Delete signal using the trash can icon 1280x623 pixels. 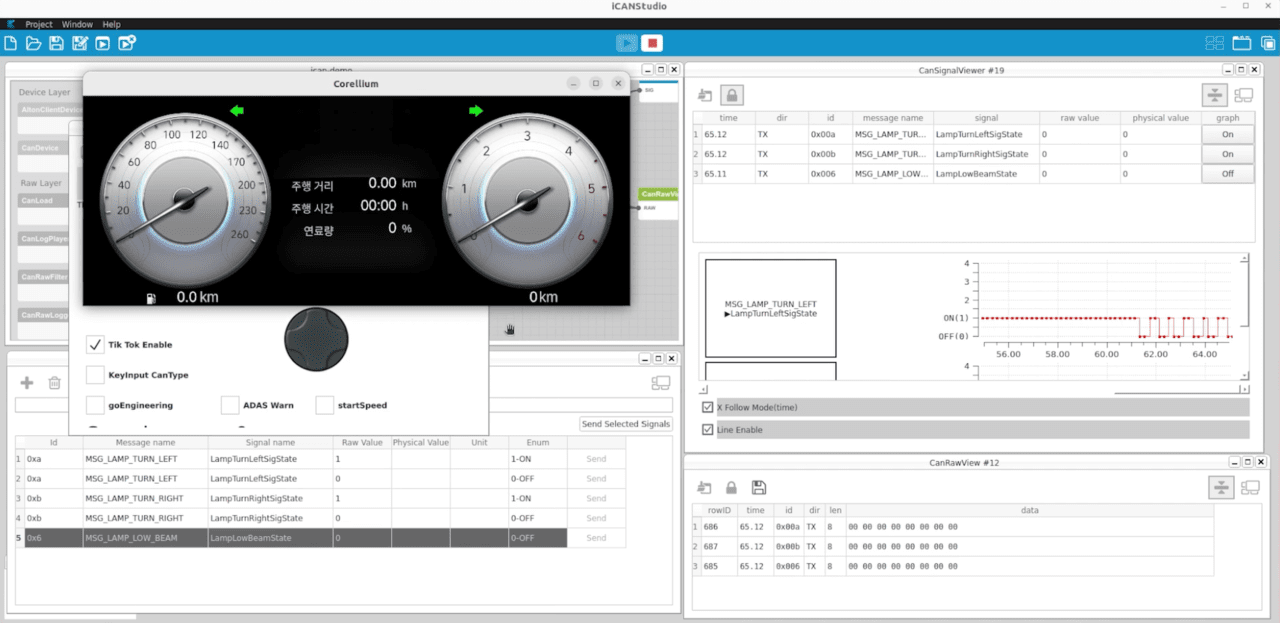click(x=55, y=382)
